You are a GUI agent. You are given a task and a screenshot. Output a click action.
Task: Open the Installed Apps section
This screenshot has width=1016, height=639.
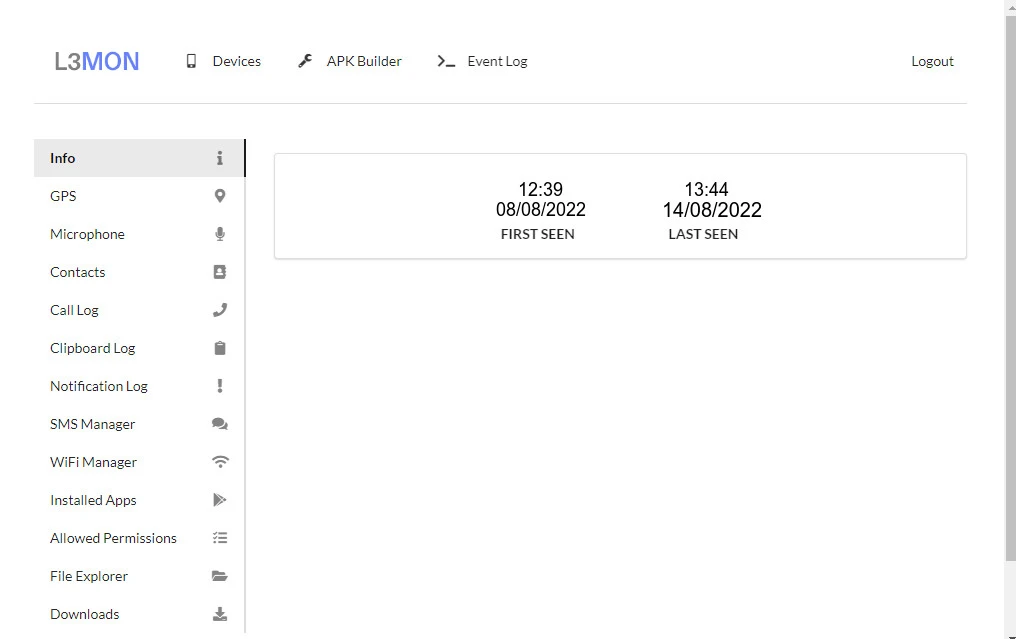coord(93,500)
